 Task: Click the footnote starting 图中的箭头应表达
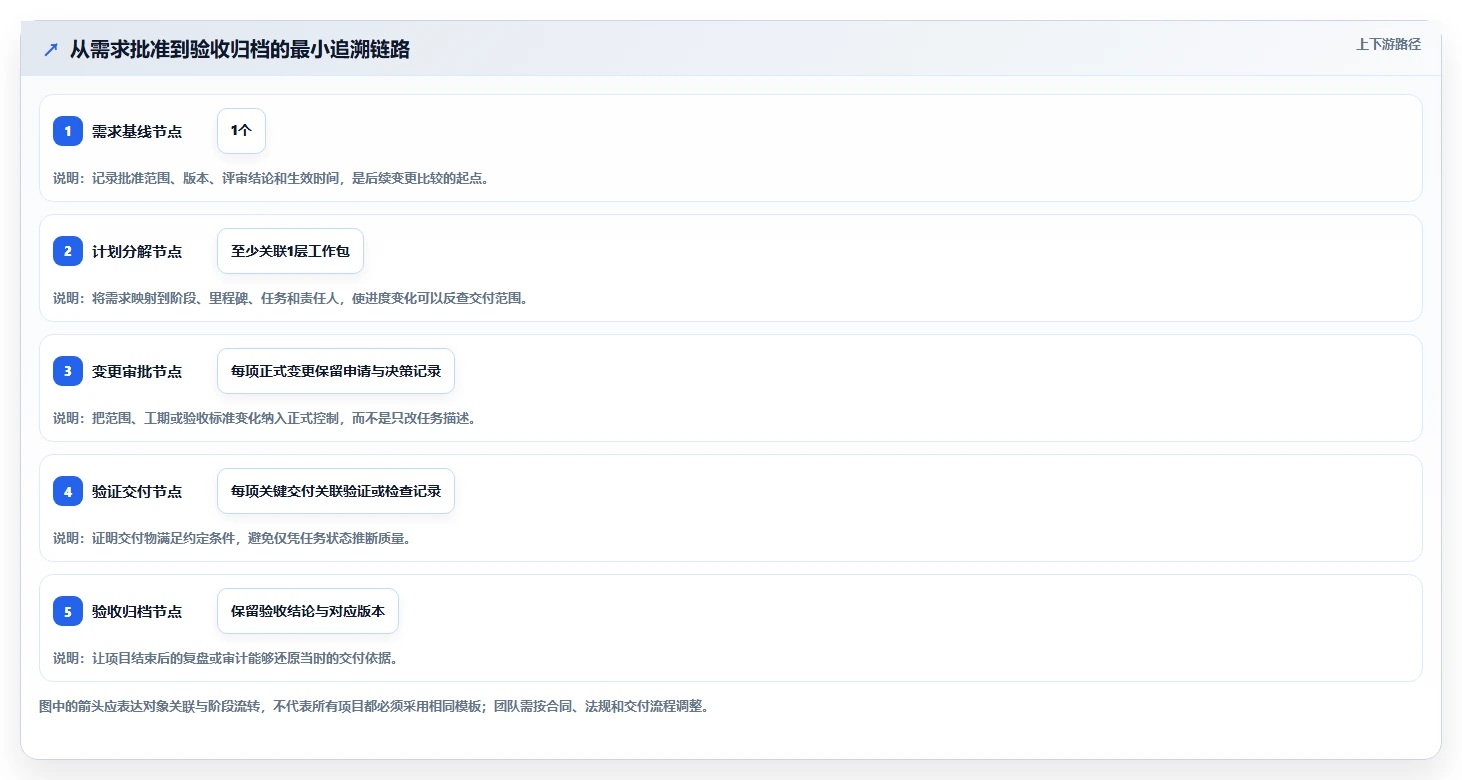(x=374, y=706)
